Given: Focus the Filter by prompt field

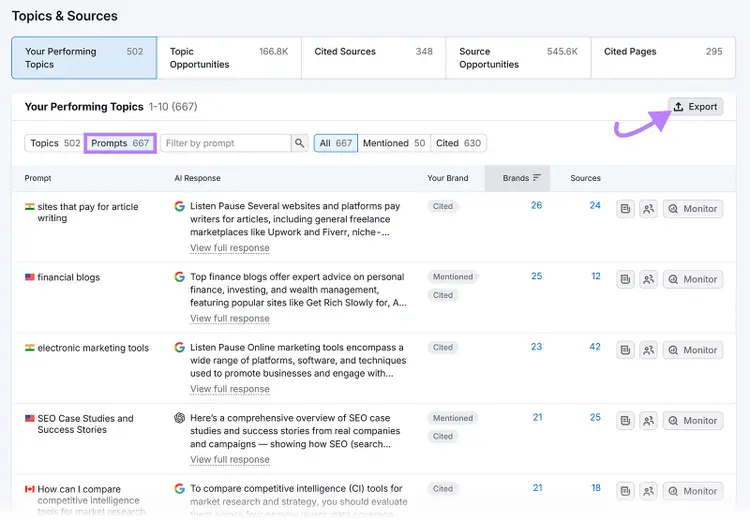Looking at the screenshot, I should (x=226, y=143).
